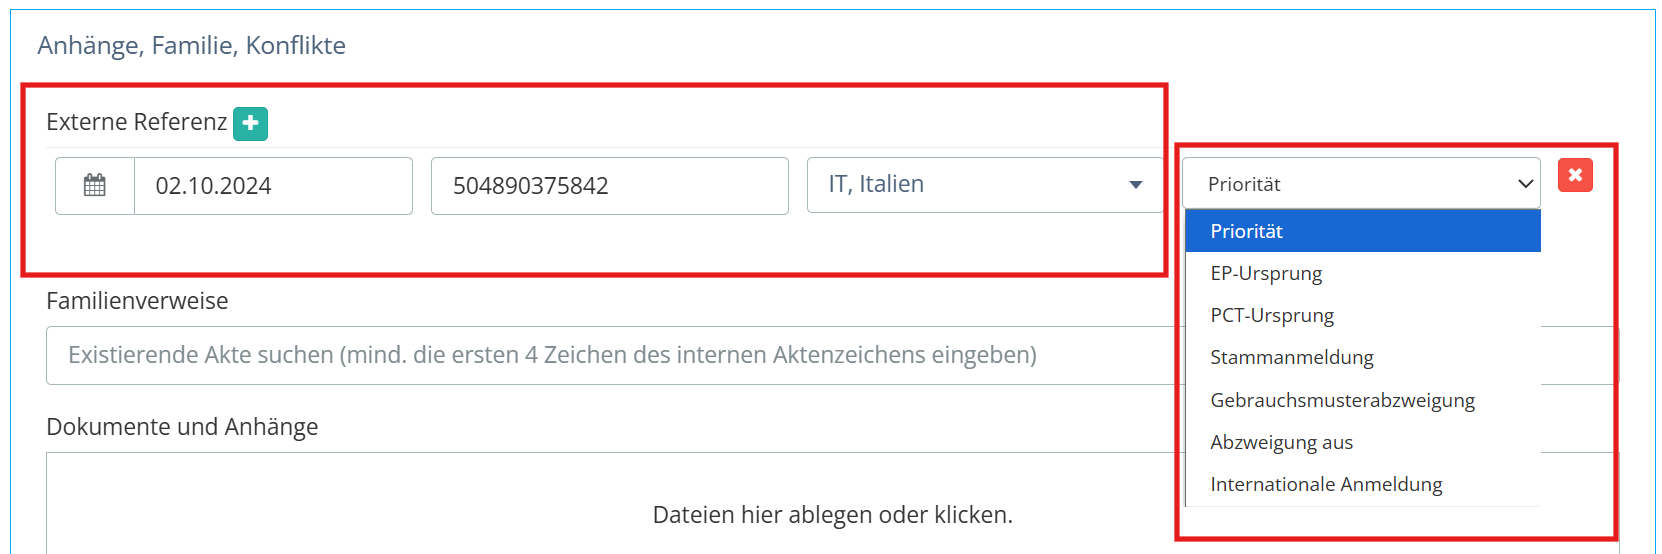Click the date field showing 02.10.2024
Viewport: 1662px width, 554px height.
click(x=273, y=186)
